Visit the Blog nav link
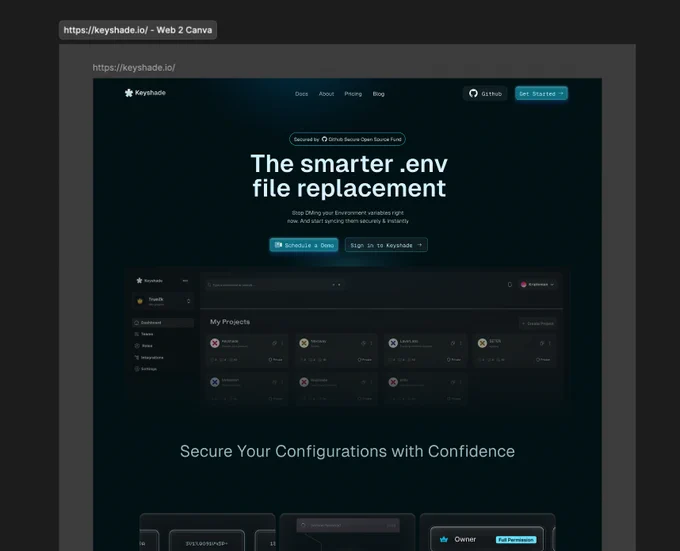680x551 pixels. (379, 94)
